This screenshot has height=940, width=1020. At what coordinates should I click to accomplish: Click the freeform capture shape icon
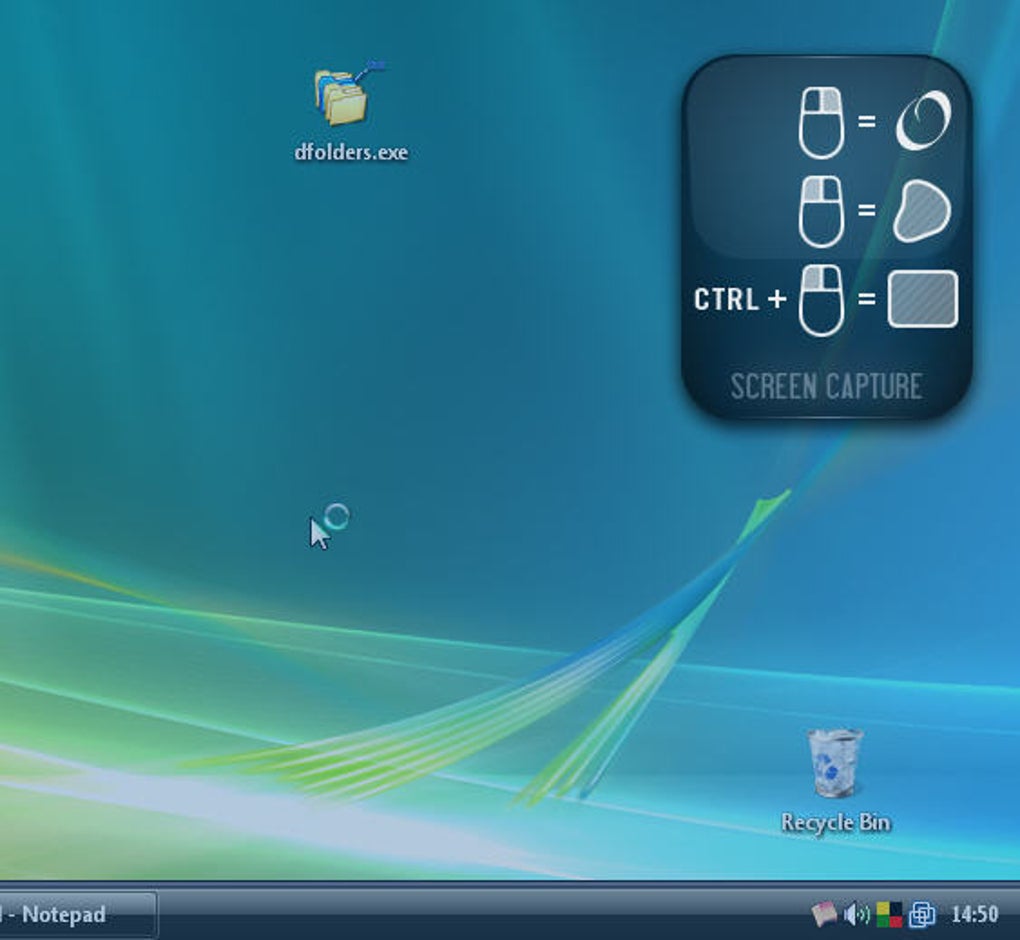921,211
